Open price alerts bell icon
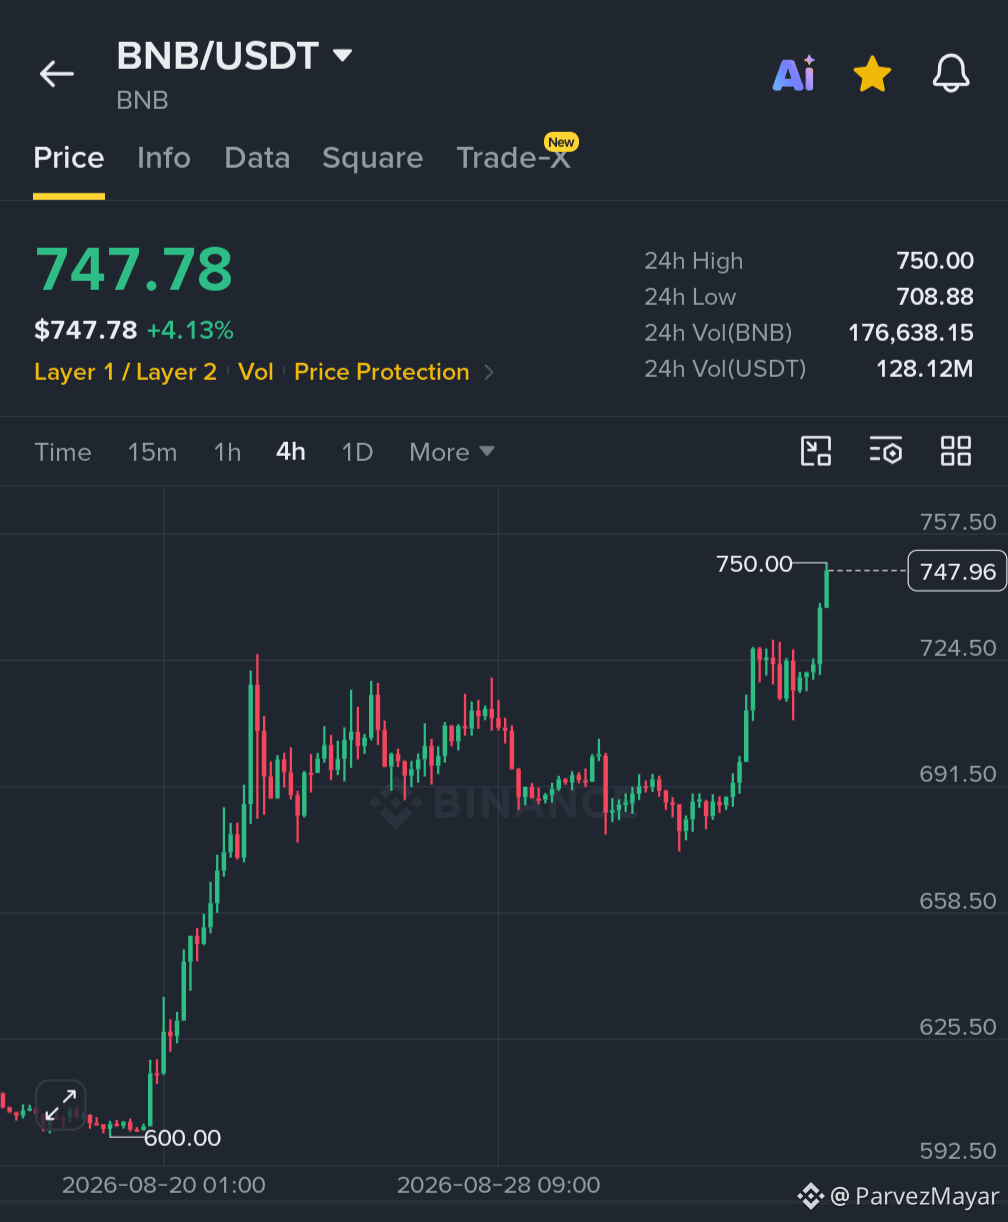This screenshot has height=1222, width=1008. point(951,74)
